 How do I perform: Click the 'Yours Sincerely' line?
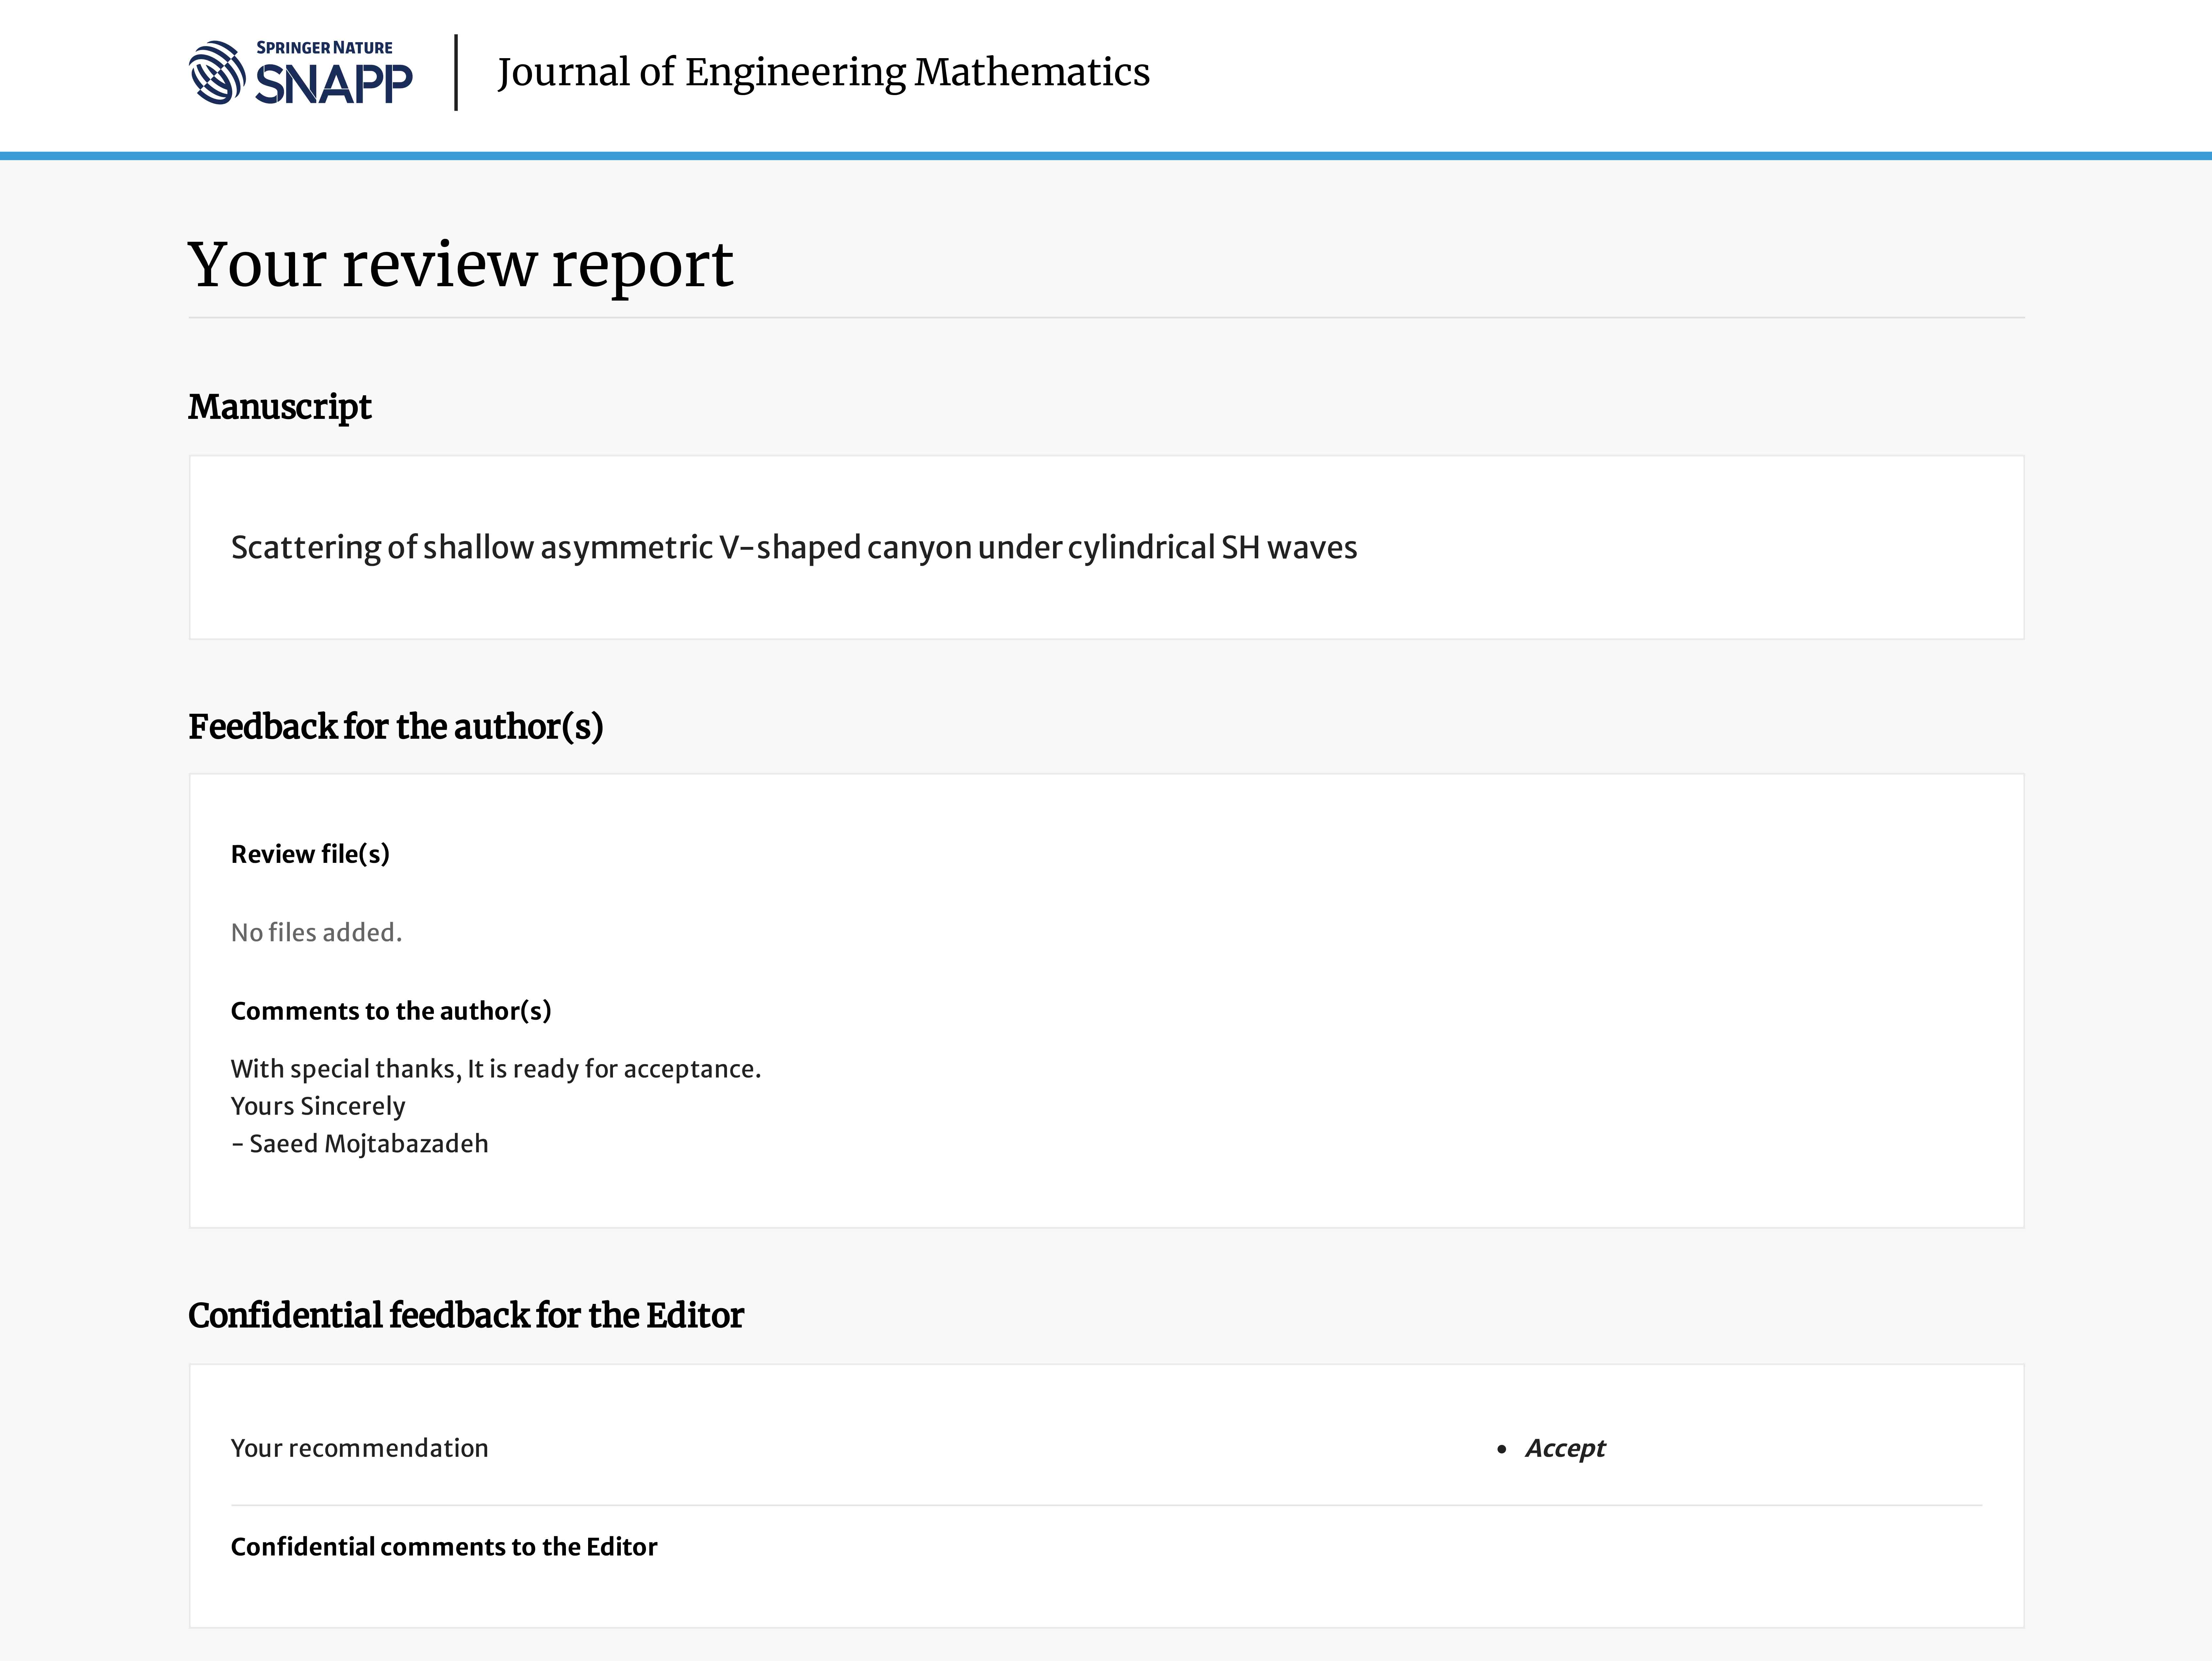[318, 1106]
